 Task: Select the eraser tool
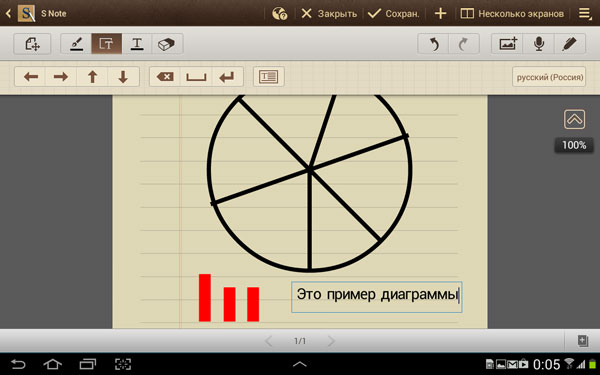pos(167,44)
